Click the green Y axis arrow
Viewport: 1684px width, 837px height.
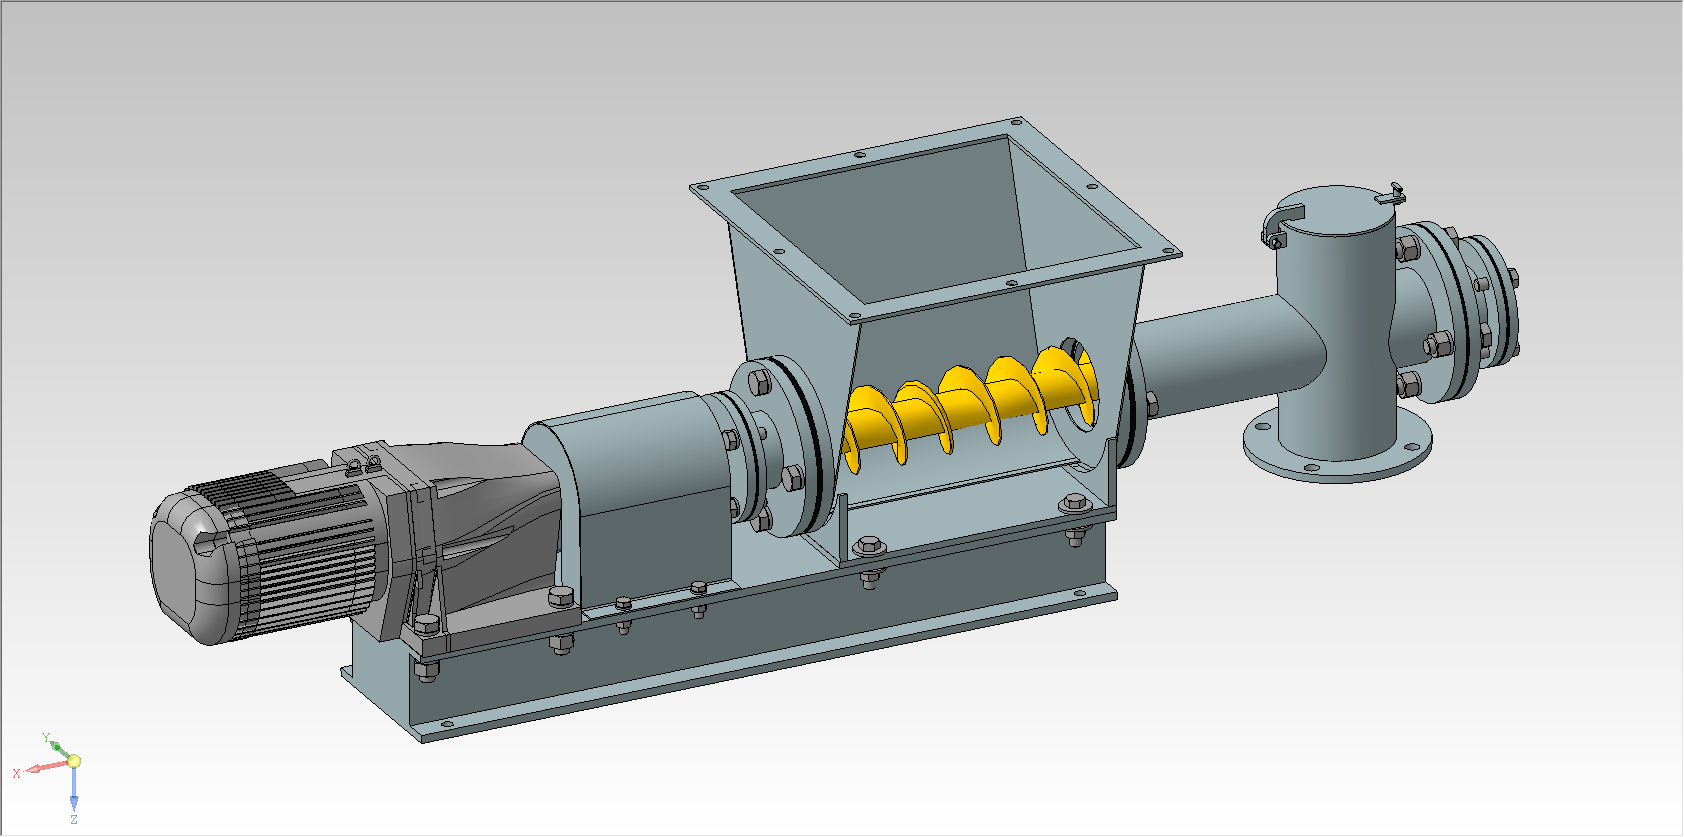[58, 748]
